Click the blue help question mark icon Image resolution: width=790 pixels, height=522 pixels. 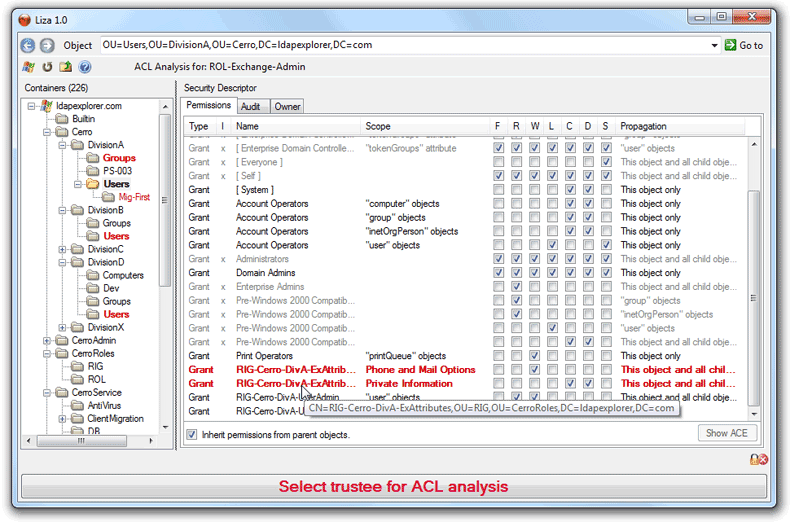coord(85,67)
